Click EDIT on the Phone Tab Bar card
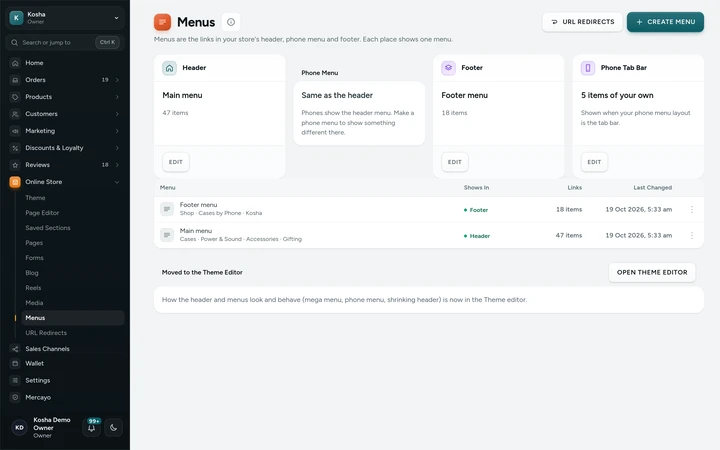The image size is (720, 450). (594, 162)
